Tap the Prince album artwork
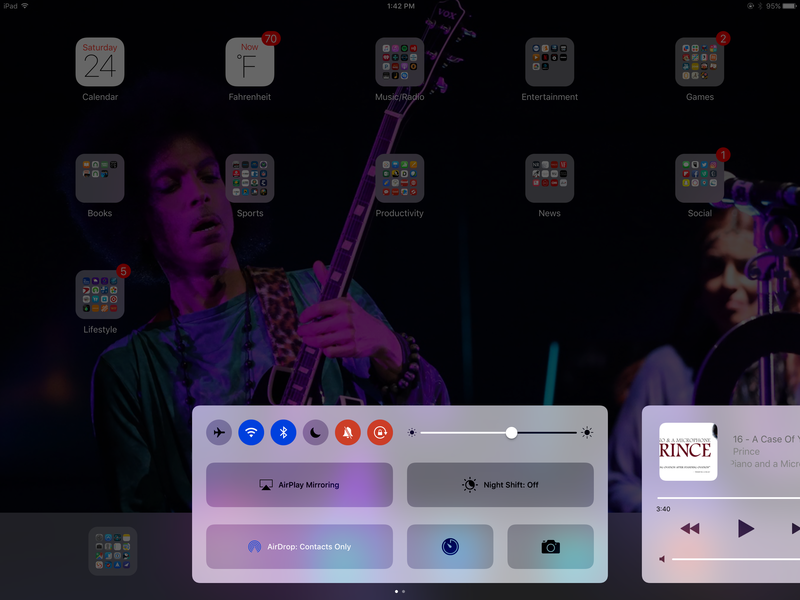Screen dimensions: 800x600 point(688,452)
